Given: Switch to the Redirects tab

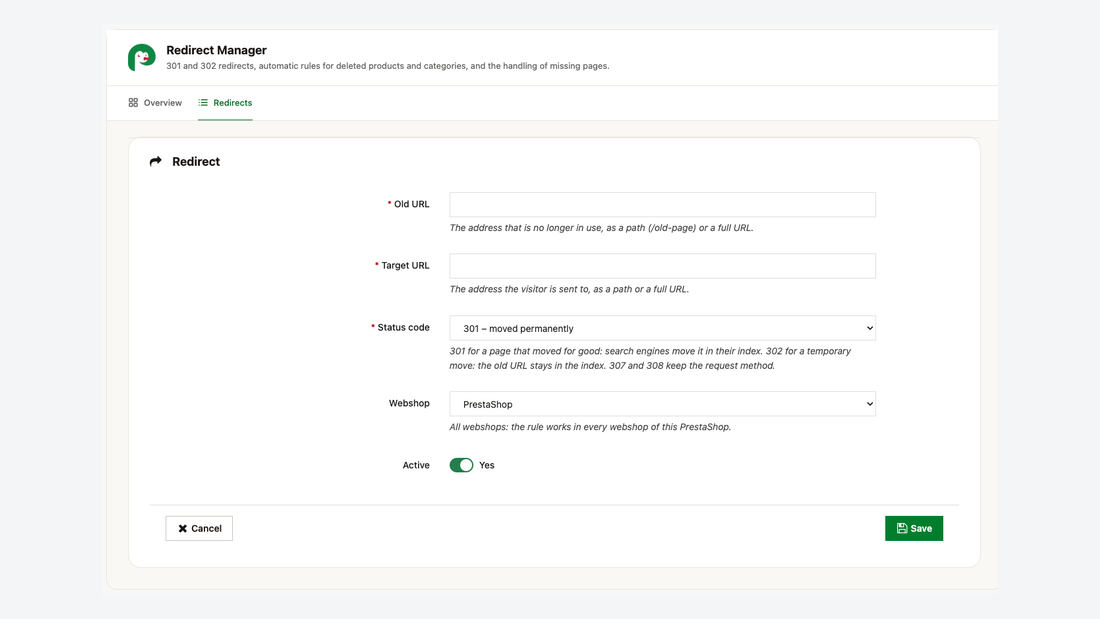Looking at the screenshot, I should click(x=225, y=102).
